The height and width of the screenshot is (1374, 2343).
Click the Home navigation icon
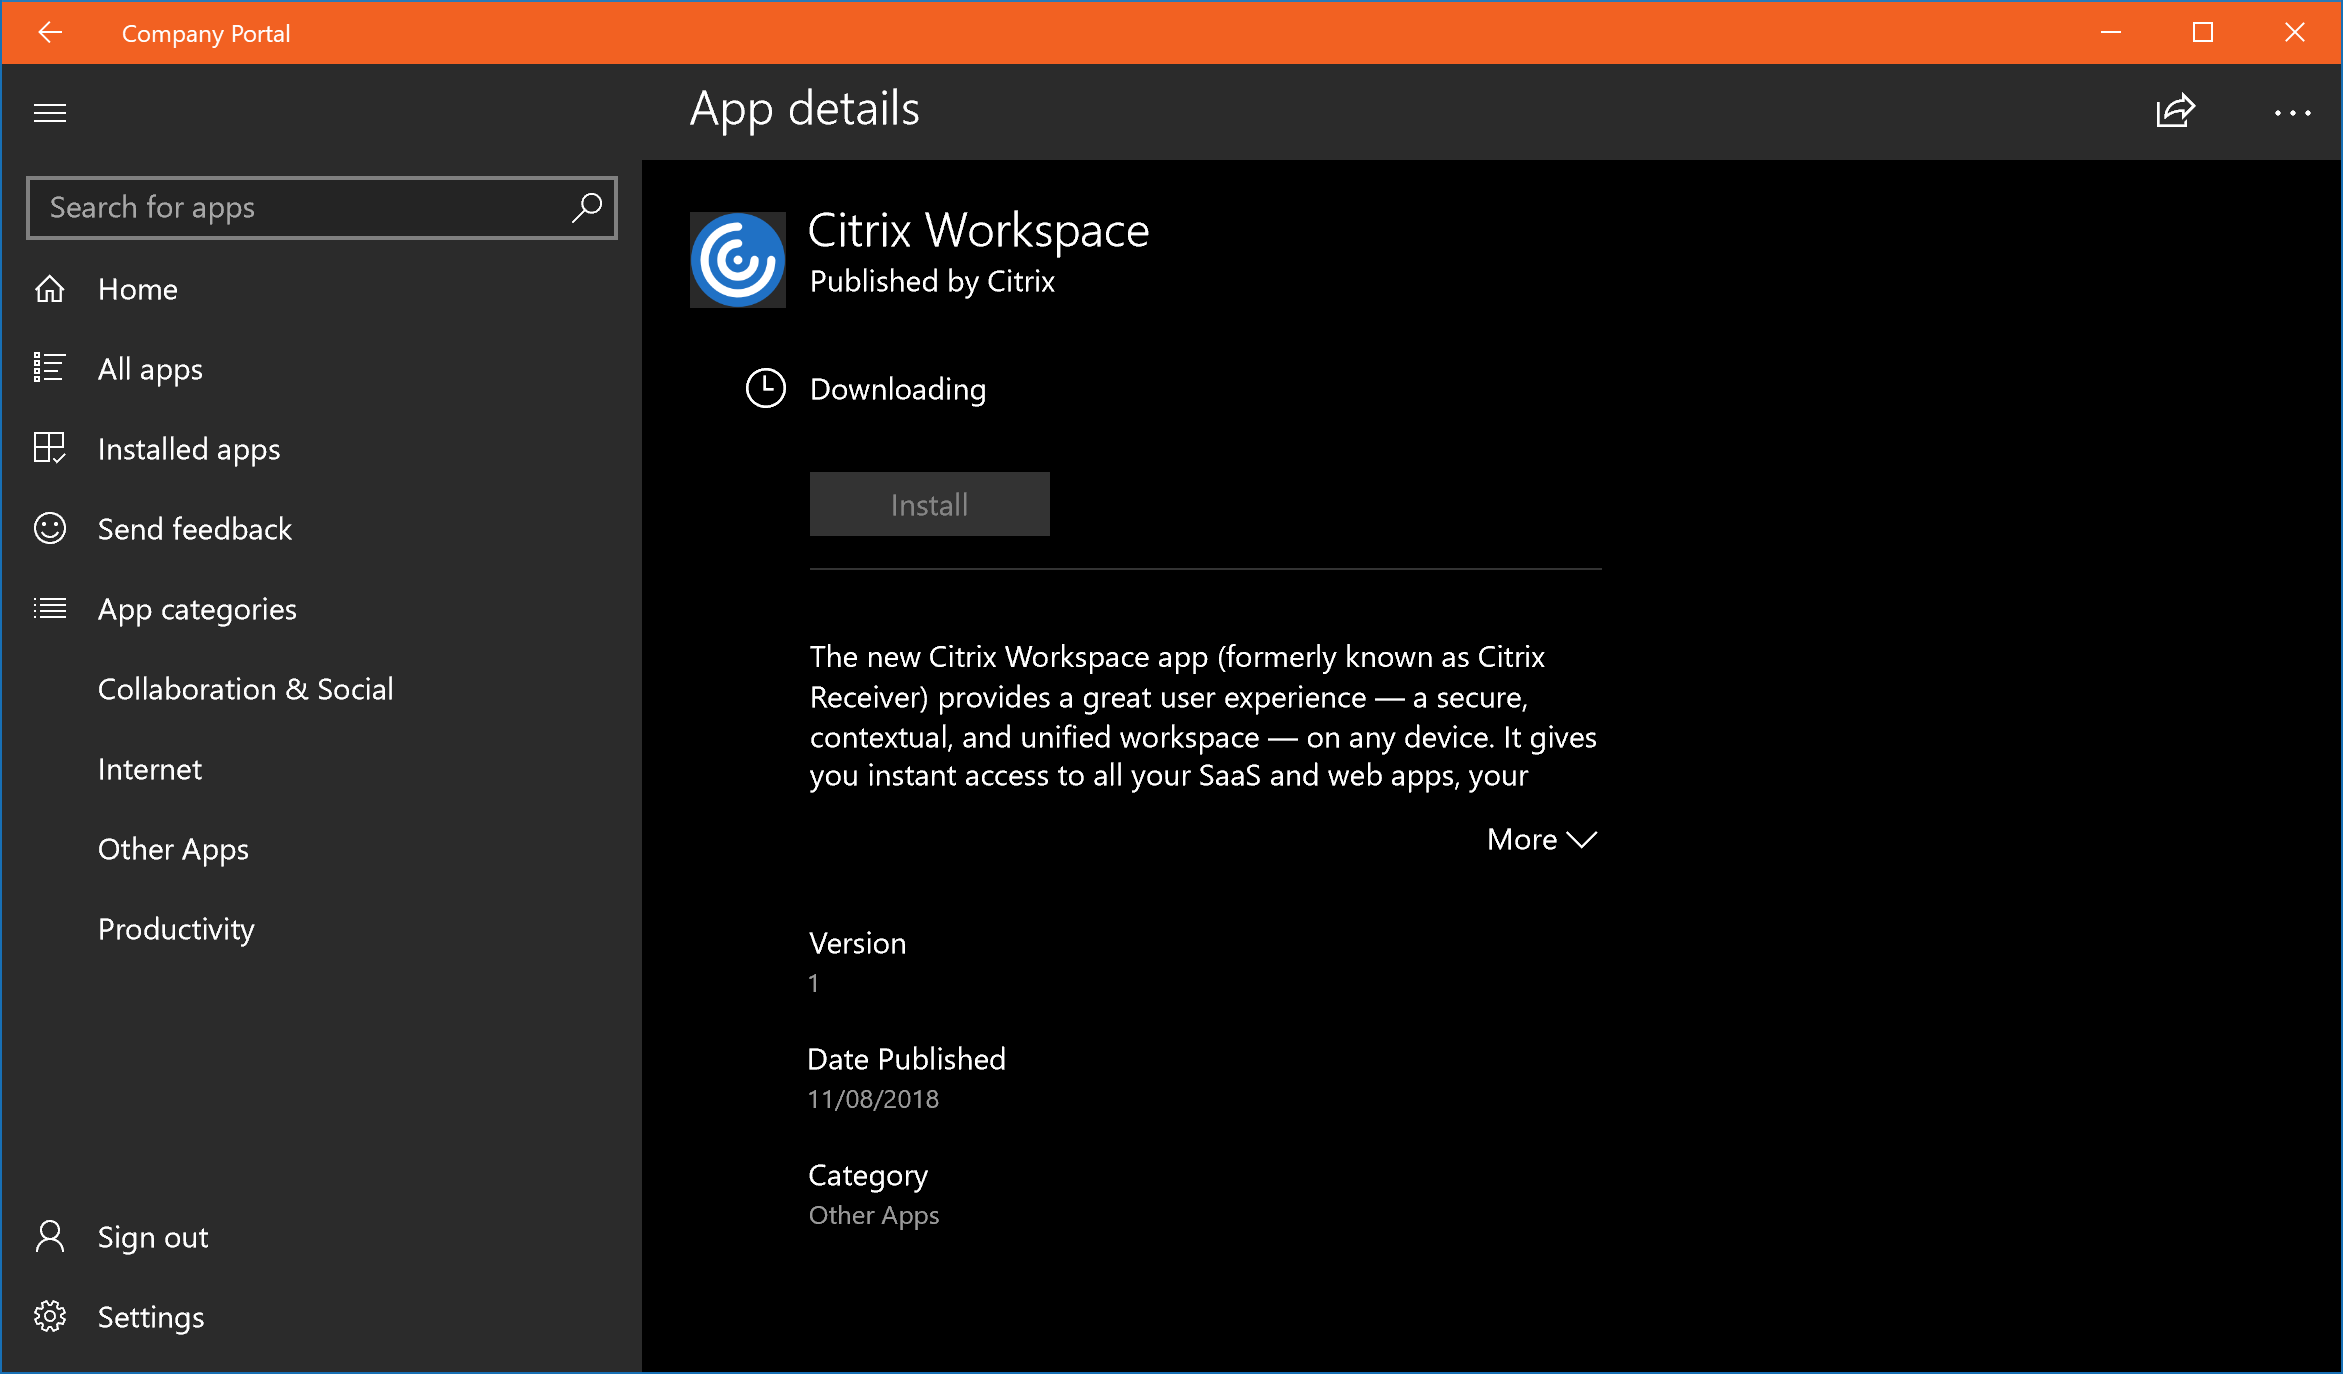(49, 288)
